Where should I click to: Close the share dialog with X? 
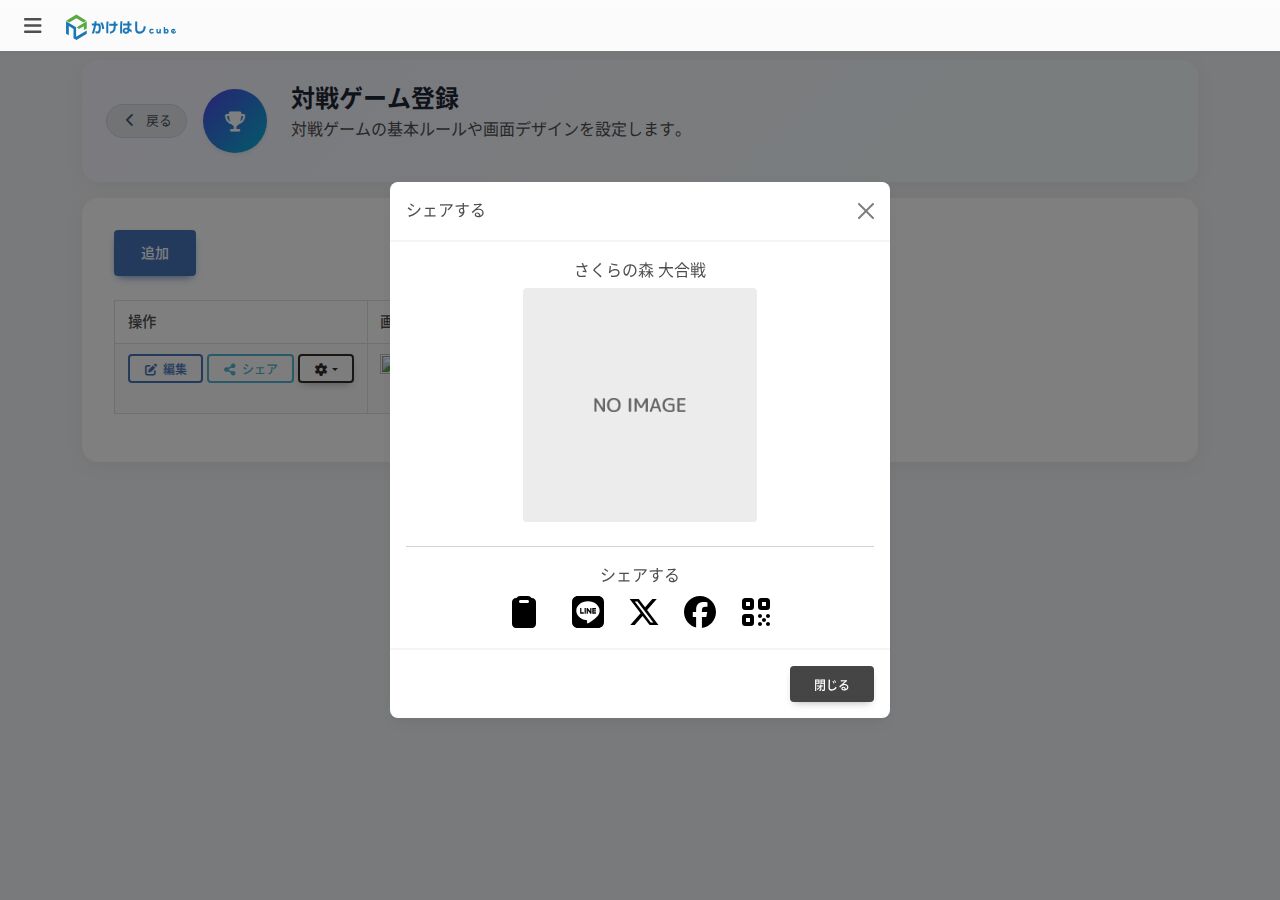pyautogui.click(x=866, y=211)
